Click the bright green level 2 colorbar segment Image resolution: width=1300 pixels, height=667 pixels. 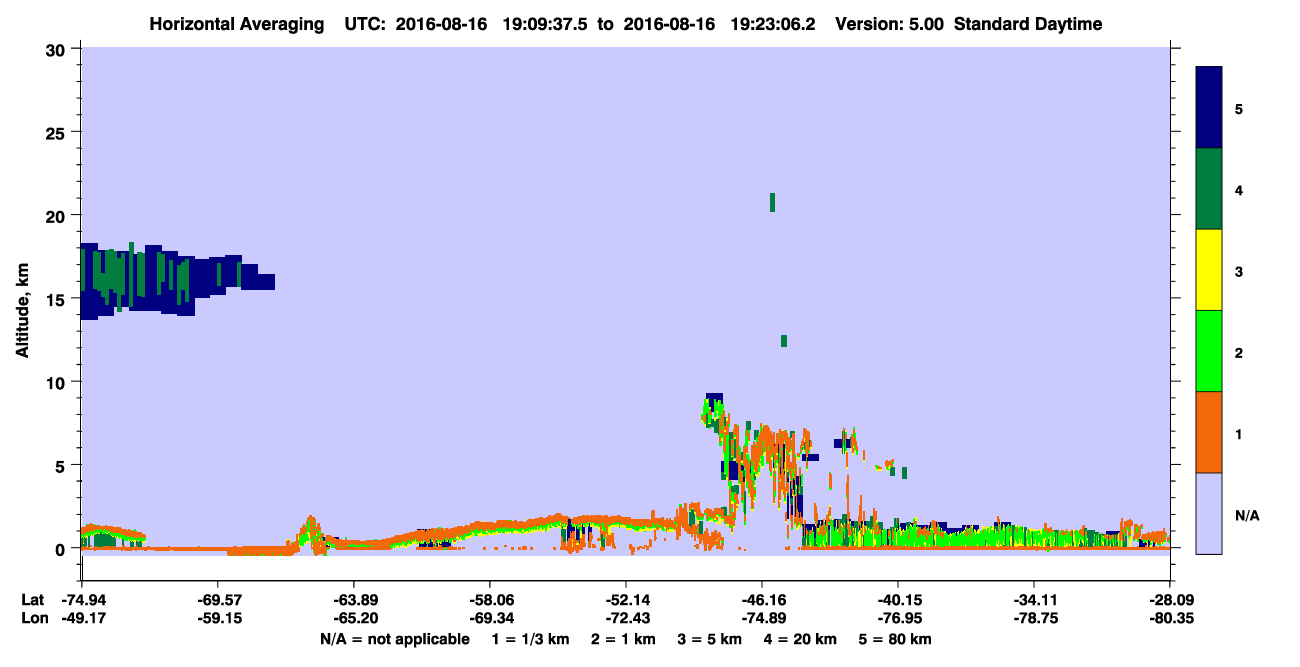click(1209, 351)
